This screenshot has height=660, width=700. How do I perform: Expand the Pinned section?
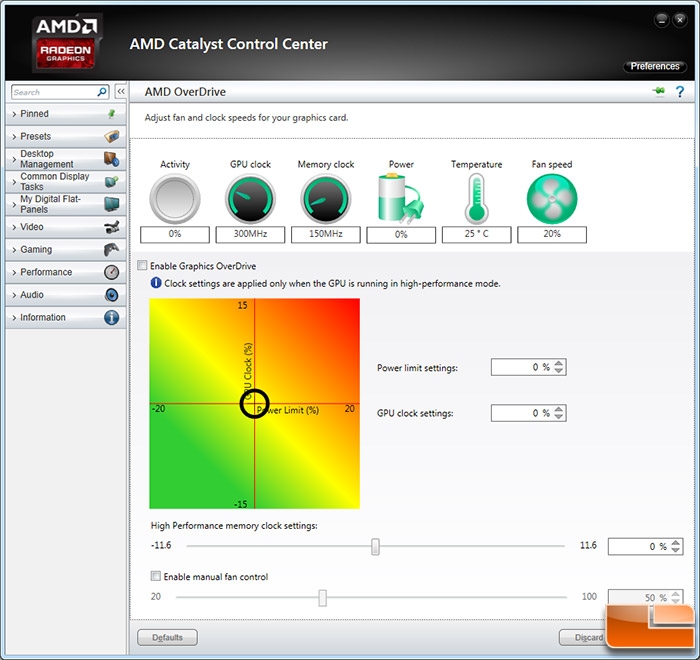click(x=66, y=114)
